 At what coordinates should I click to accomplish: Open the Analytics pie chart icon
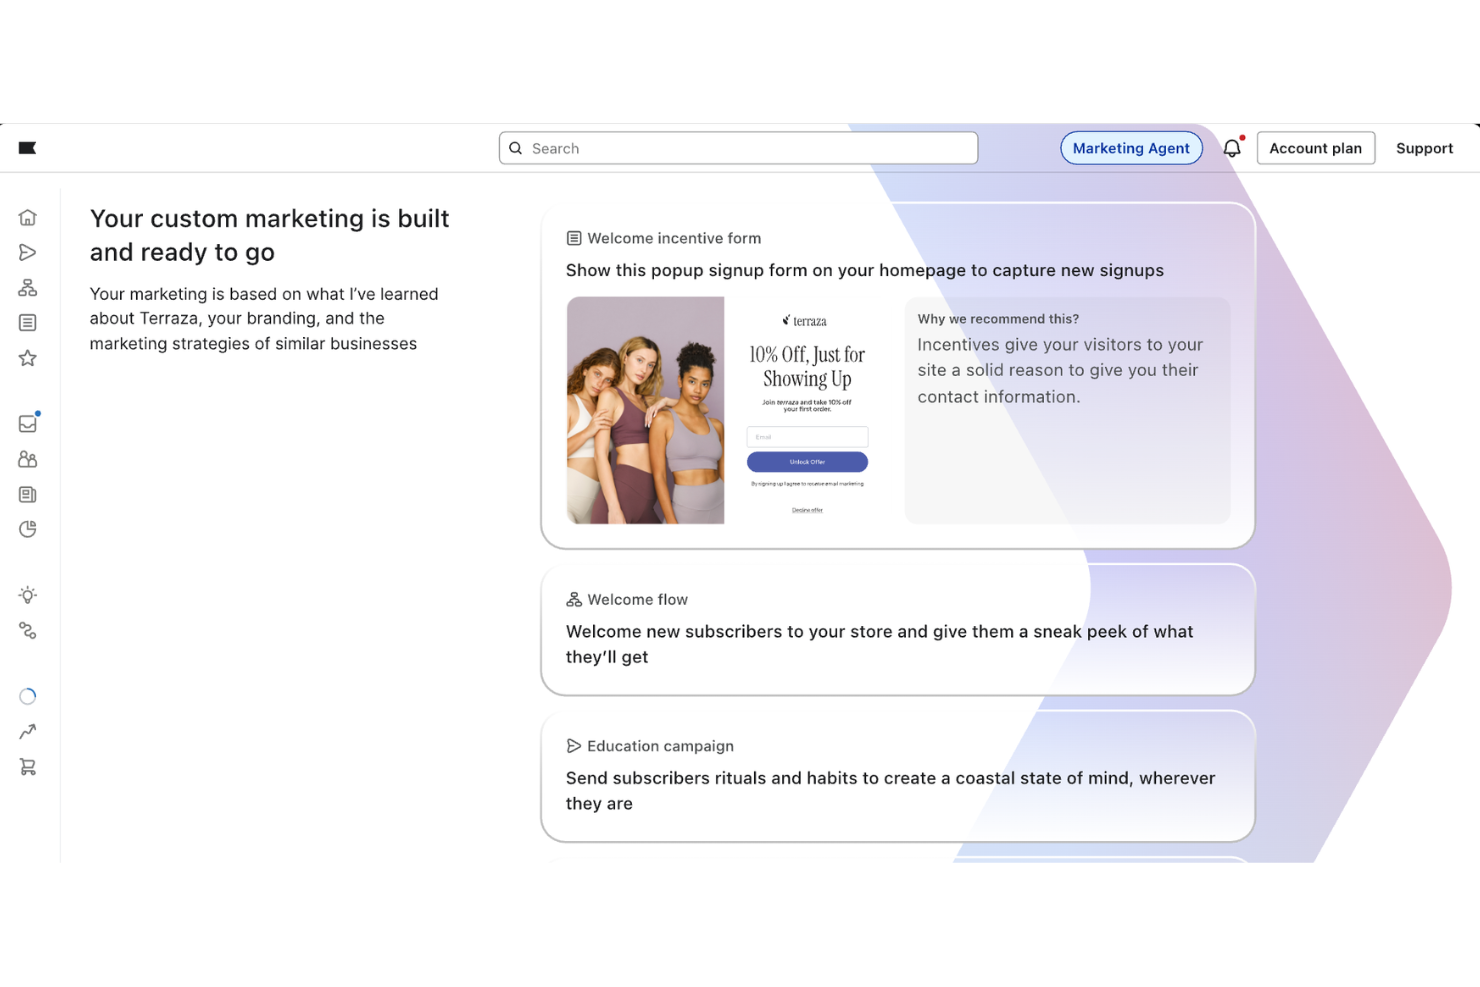[x=28, y=529]
